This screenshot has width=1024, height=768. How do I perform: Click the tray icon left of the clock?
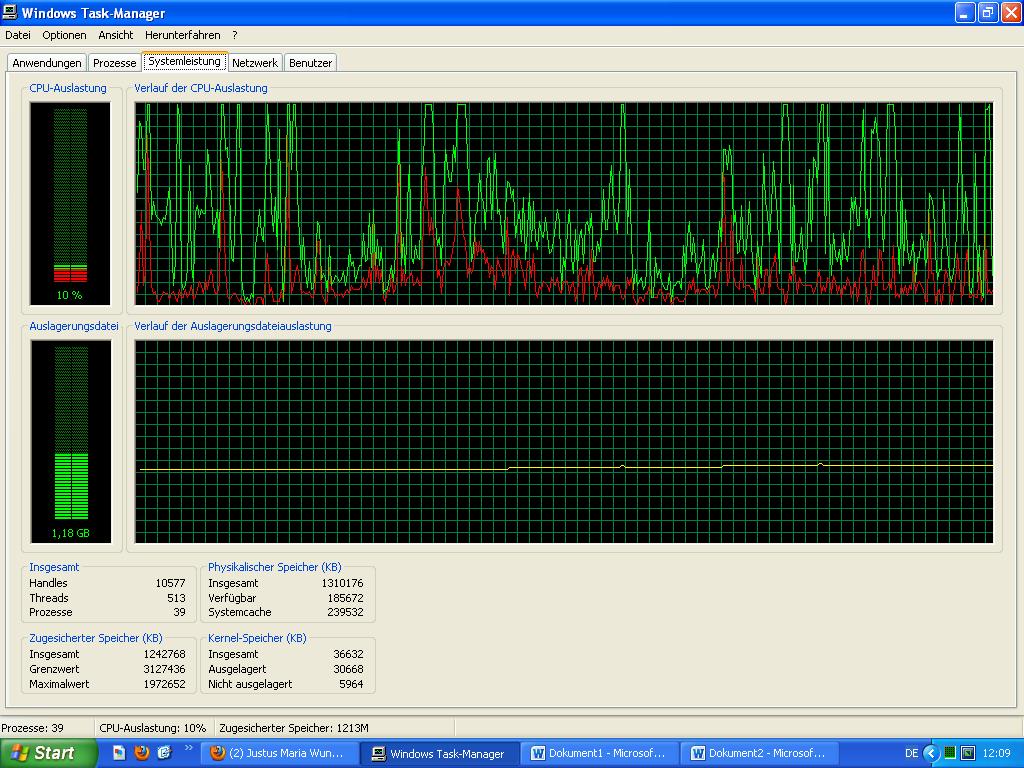click(x=968, y=753)
